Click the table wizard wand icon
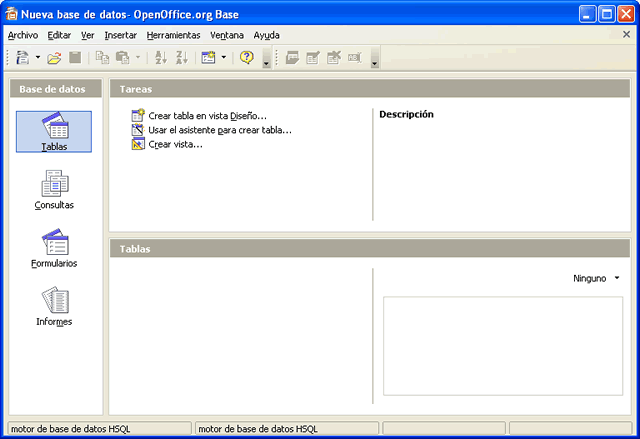The image size is (640, 439). click(138, 130)
